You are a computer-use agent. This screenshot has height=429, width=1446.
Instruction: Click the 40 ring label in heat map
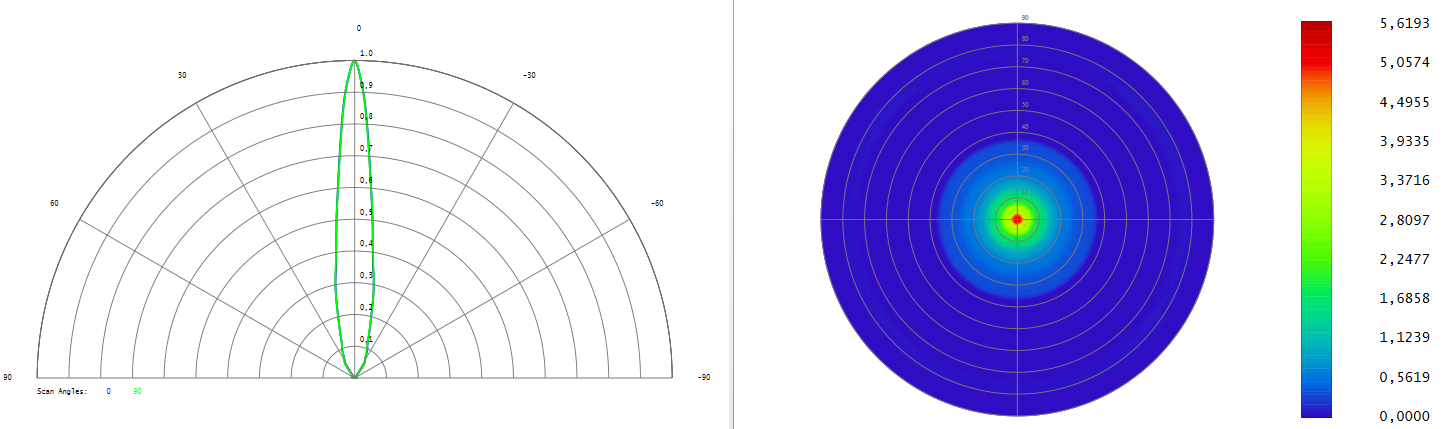pos(1025,127)
